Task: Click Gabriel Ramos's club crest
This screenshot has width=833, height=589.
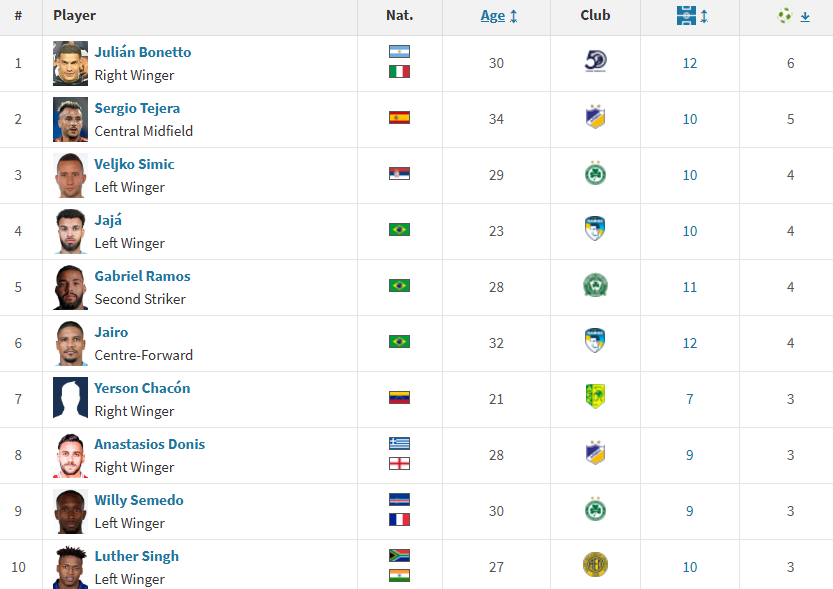Action: coord(596,285)
